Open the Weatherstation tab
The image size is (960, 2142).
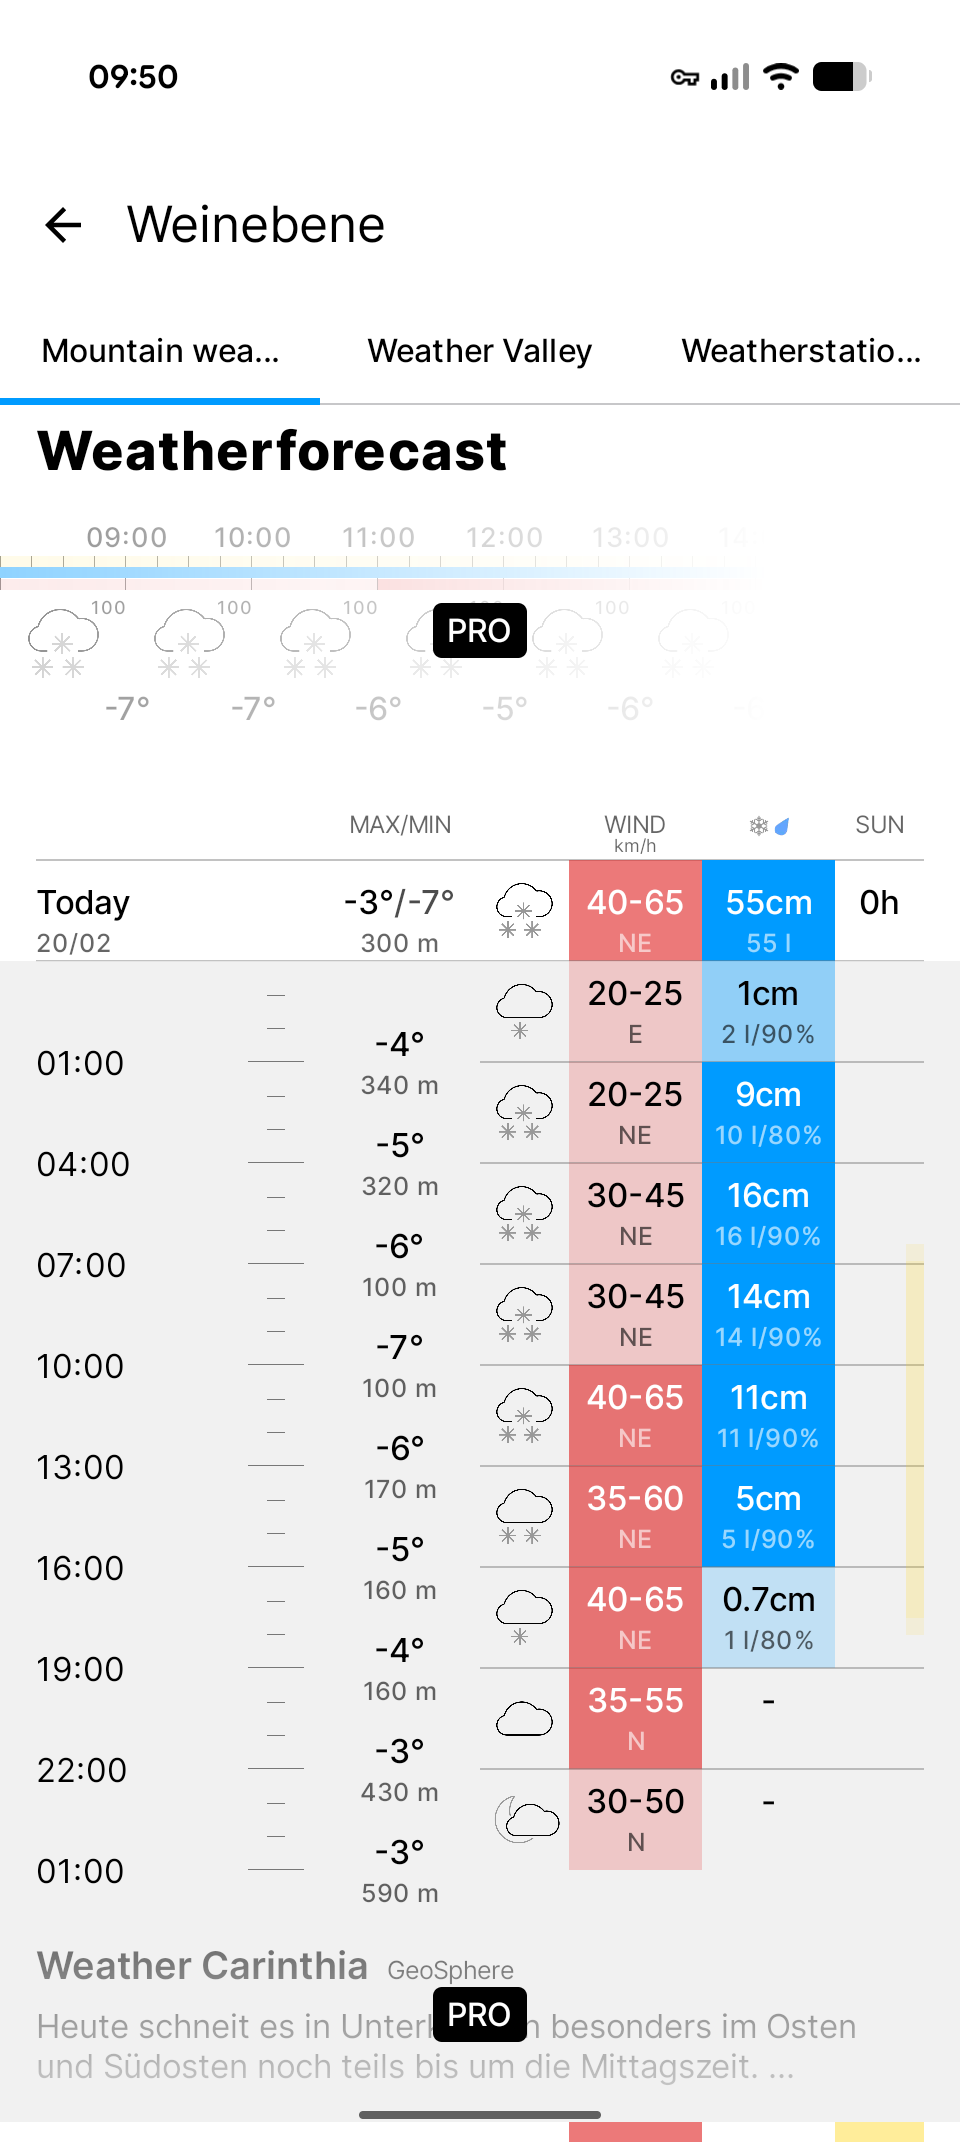[x=801, y=351]
